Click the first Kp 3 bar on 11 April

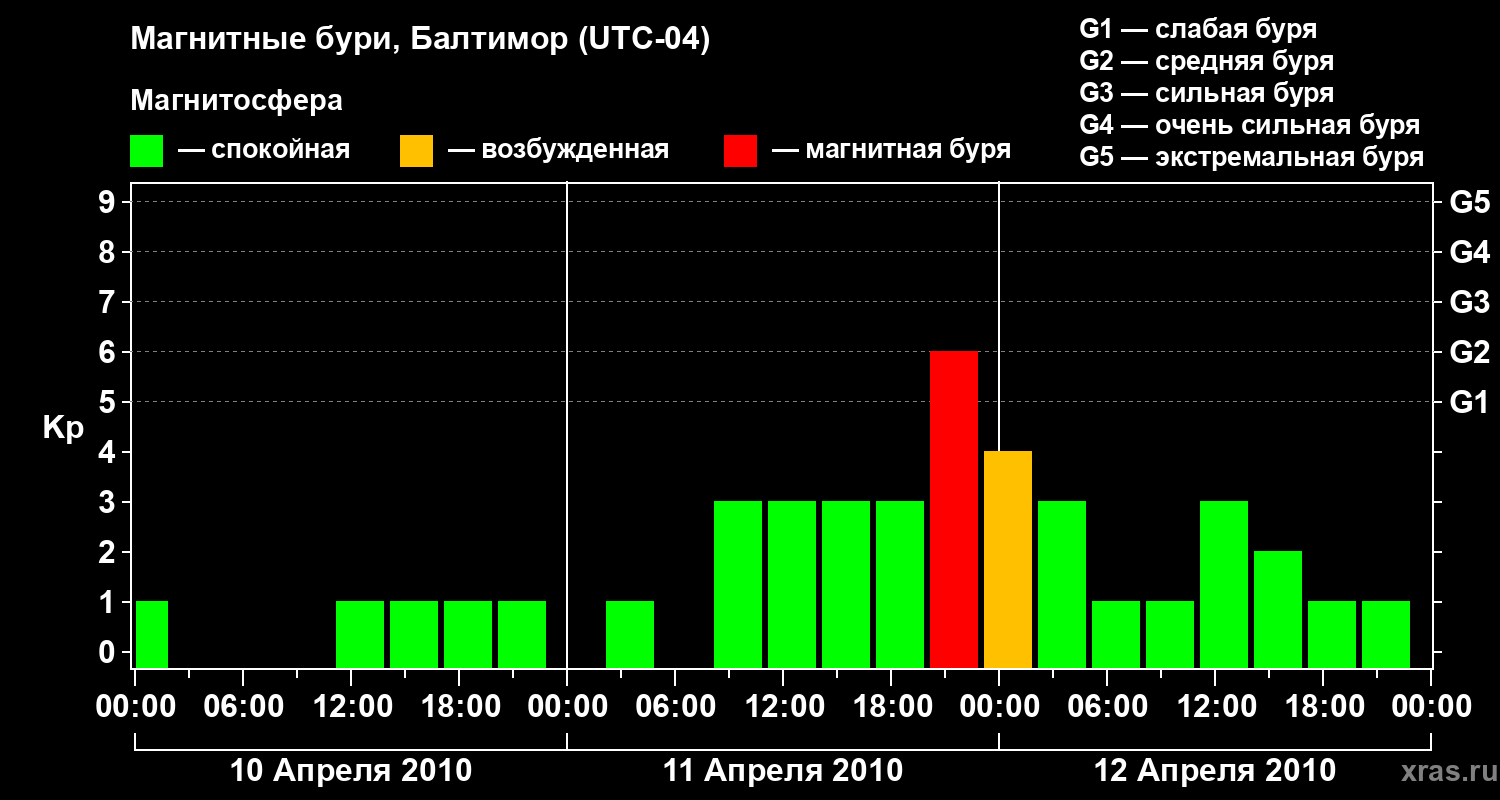click(738, 585)
